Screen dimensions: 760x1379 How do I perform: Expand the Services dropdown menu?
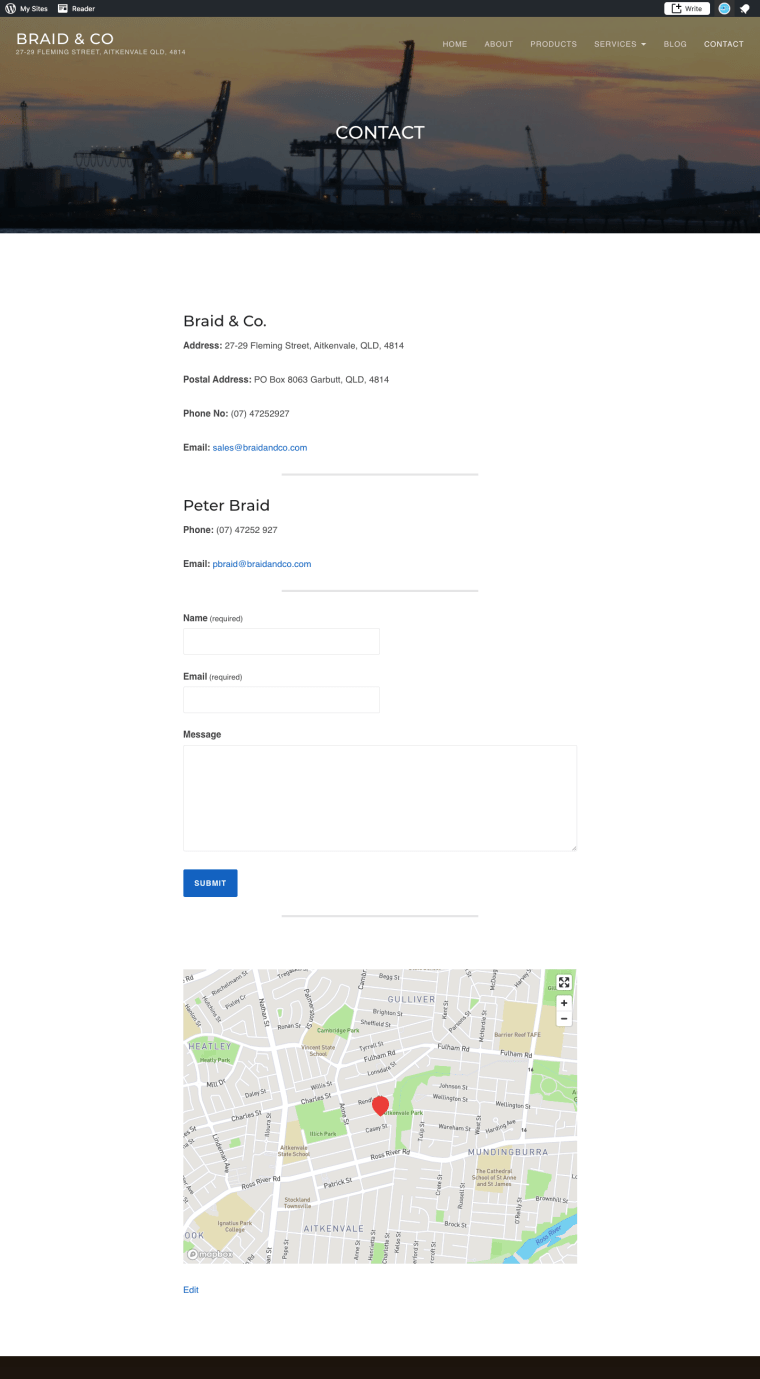[x=620, y=44]
